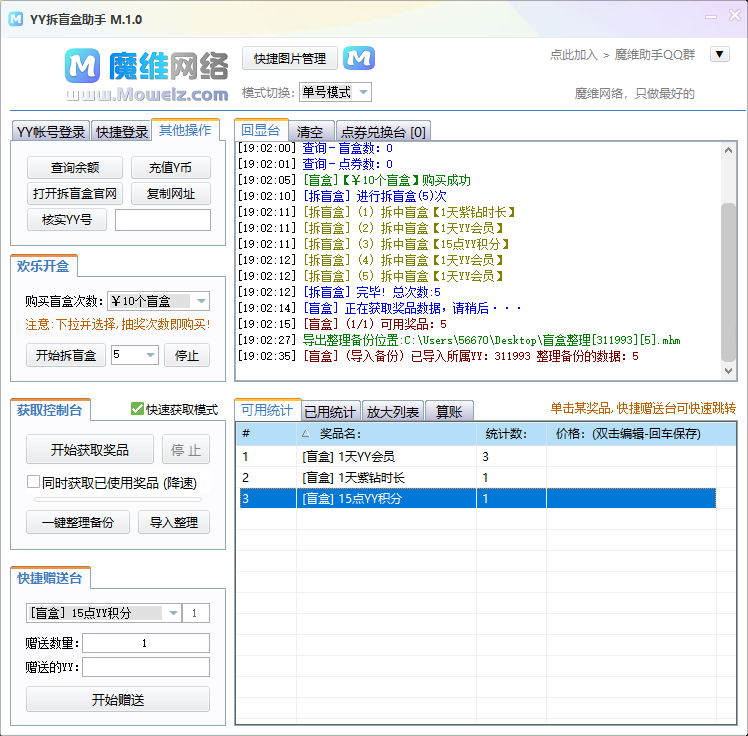748x736 pixels.
Task: Click the 导入整理 button
Action: pos(174,522)
